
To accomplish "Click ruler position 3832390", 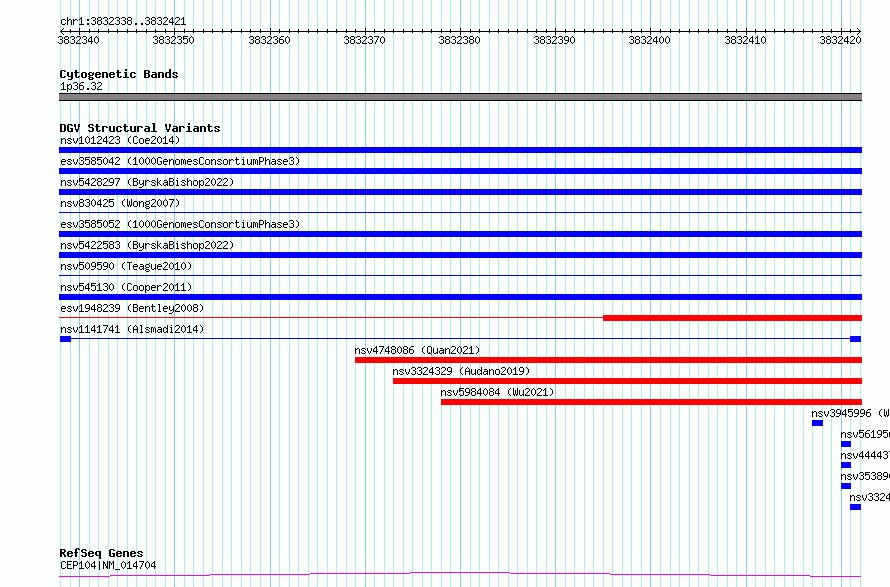I will 555,40.
